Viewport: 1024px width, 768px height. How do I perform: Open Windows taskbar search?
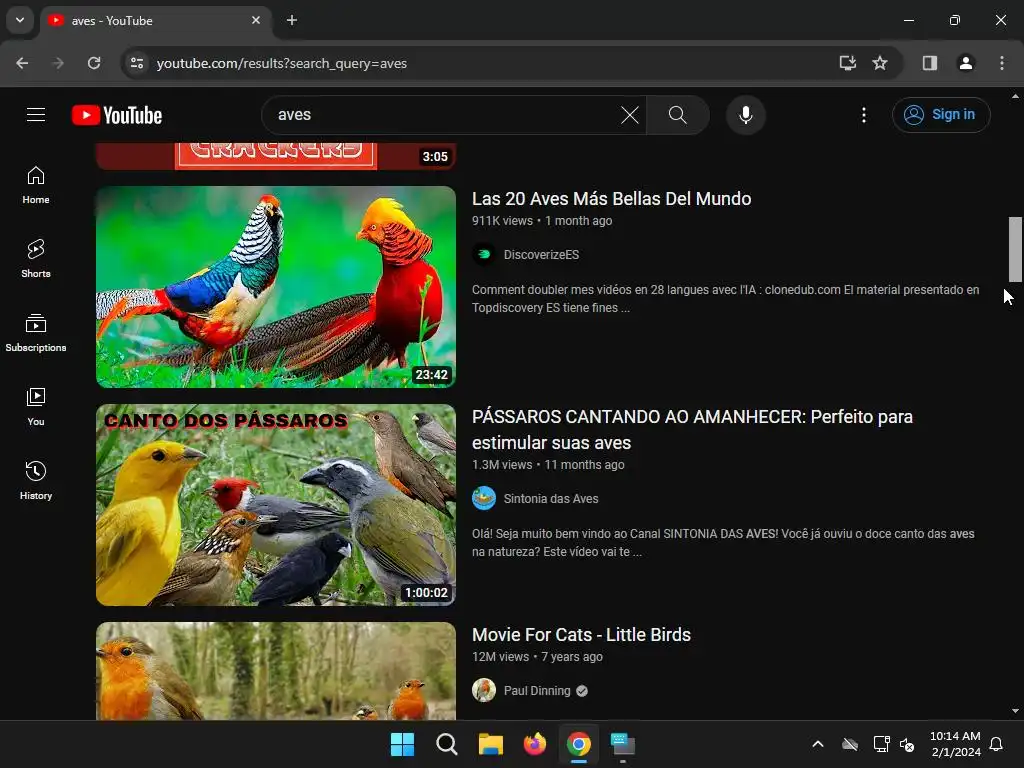447,744
